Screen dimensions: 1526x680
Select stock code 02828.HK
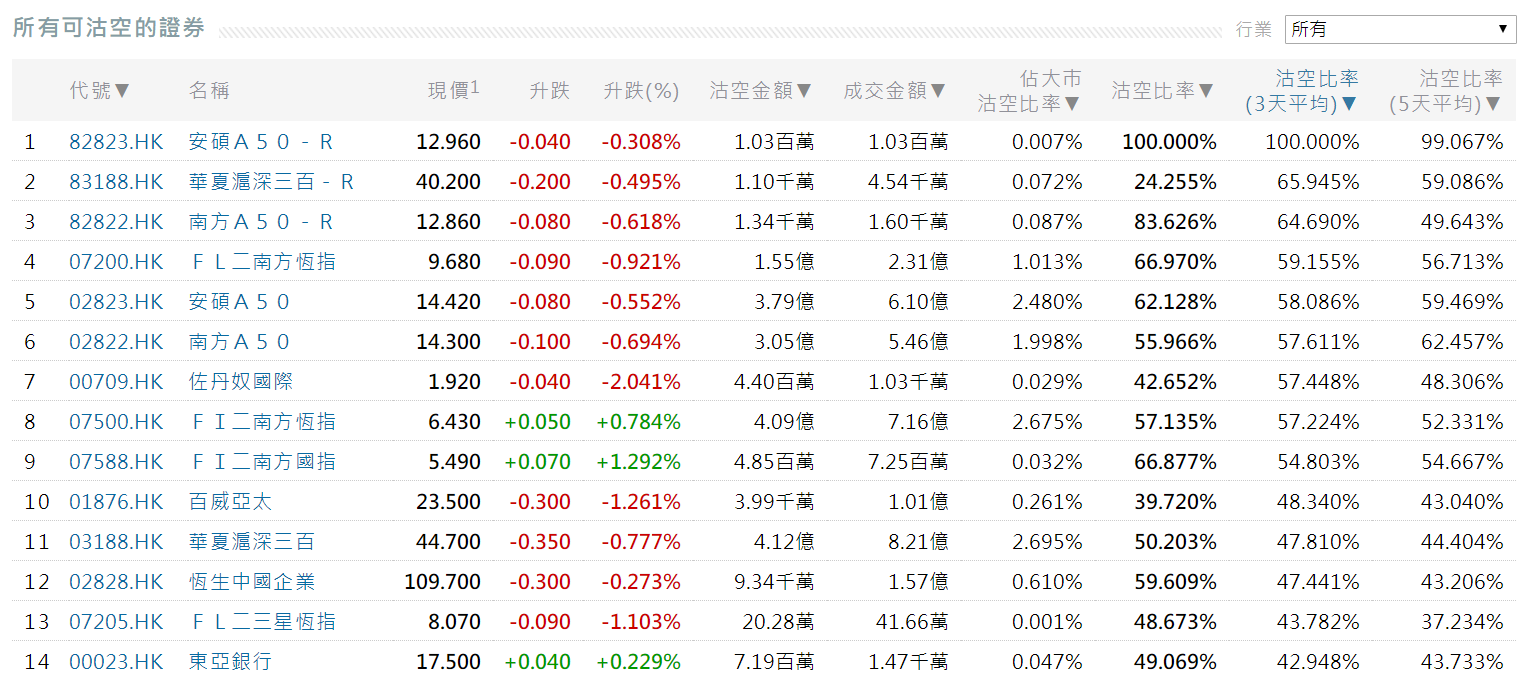click(116, 582)
